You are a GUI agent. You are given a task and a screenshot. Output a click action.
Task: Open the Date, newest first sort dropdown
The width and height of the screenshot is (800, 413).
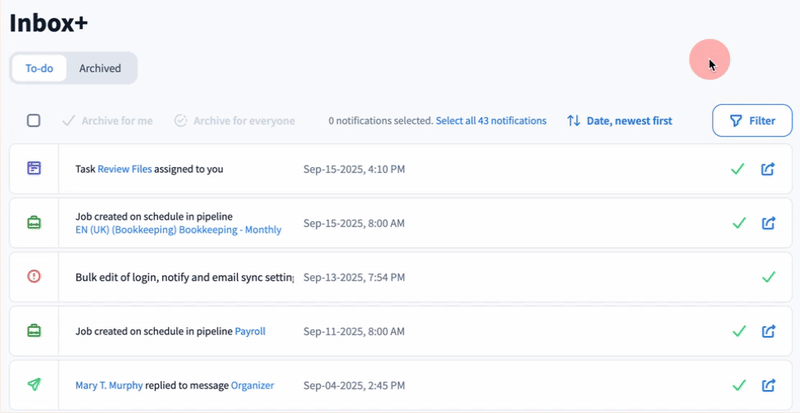619,121
